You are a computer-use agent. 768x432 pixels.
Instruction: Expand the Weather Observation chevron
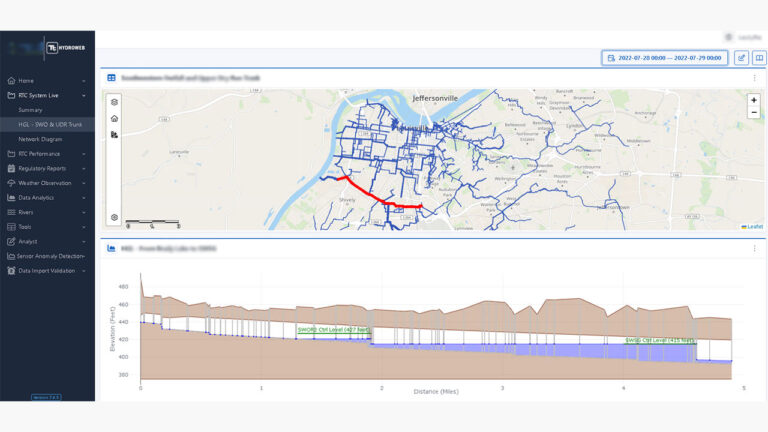[84, 183]
